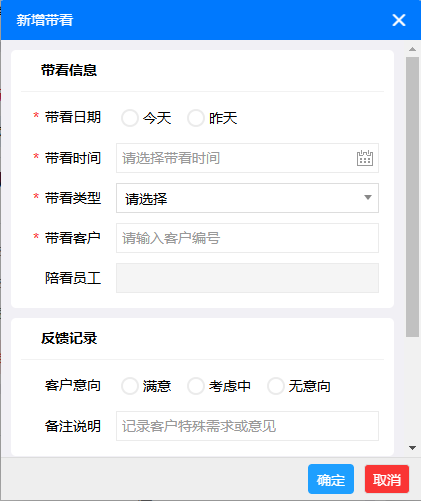
Task: Expand the 带看类型 dropdown arrow
Action: click(x=368, y=198)
